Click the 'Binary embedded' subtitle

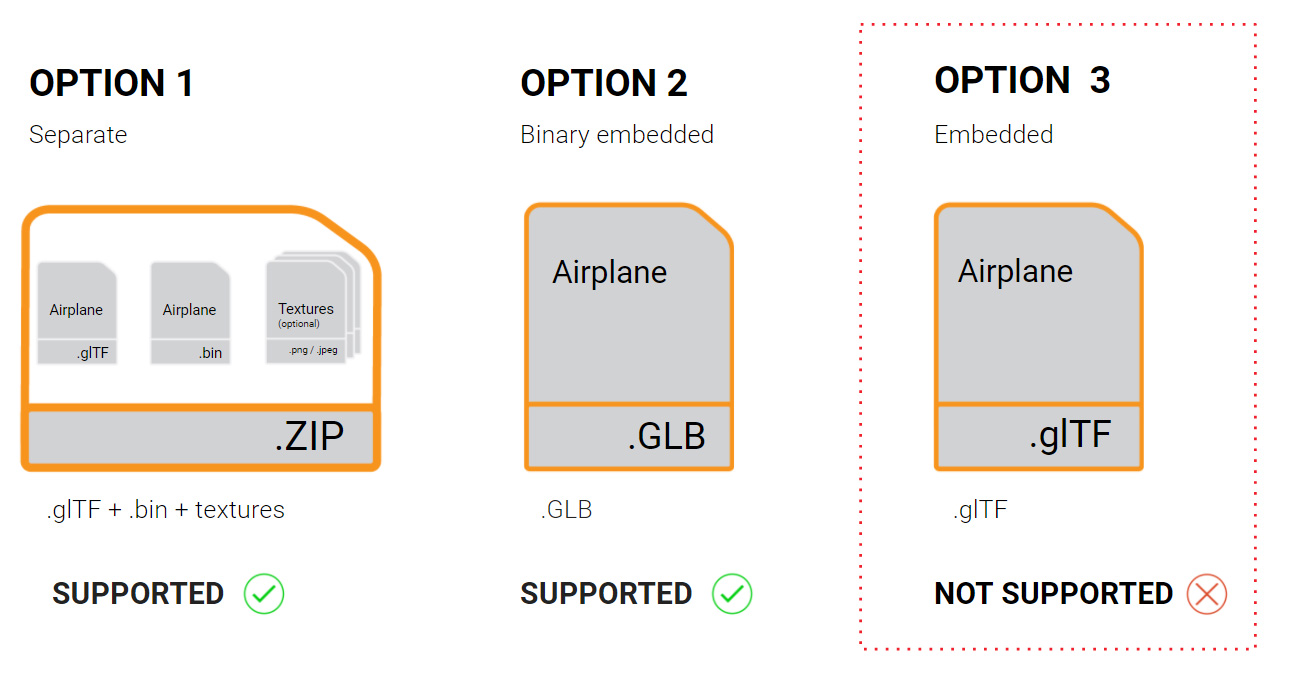pos(617,135)
